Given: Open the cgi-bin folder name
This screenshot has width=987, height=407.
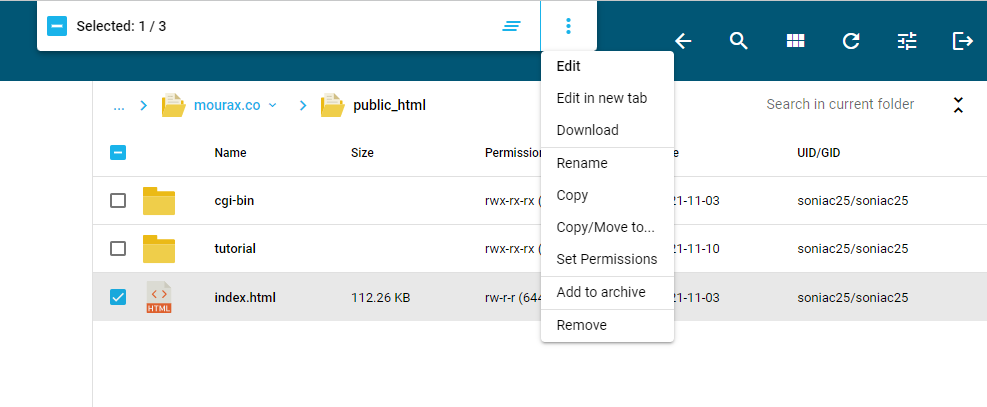Looking at the screenshot, I should [234, 201].
